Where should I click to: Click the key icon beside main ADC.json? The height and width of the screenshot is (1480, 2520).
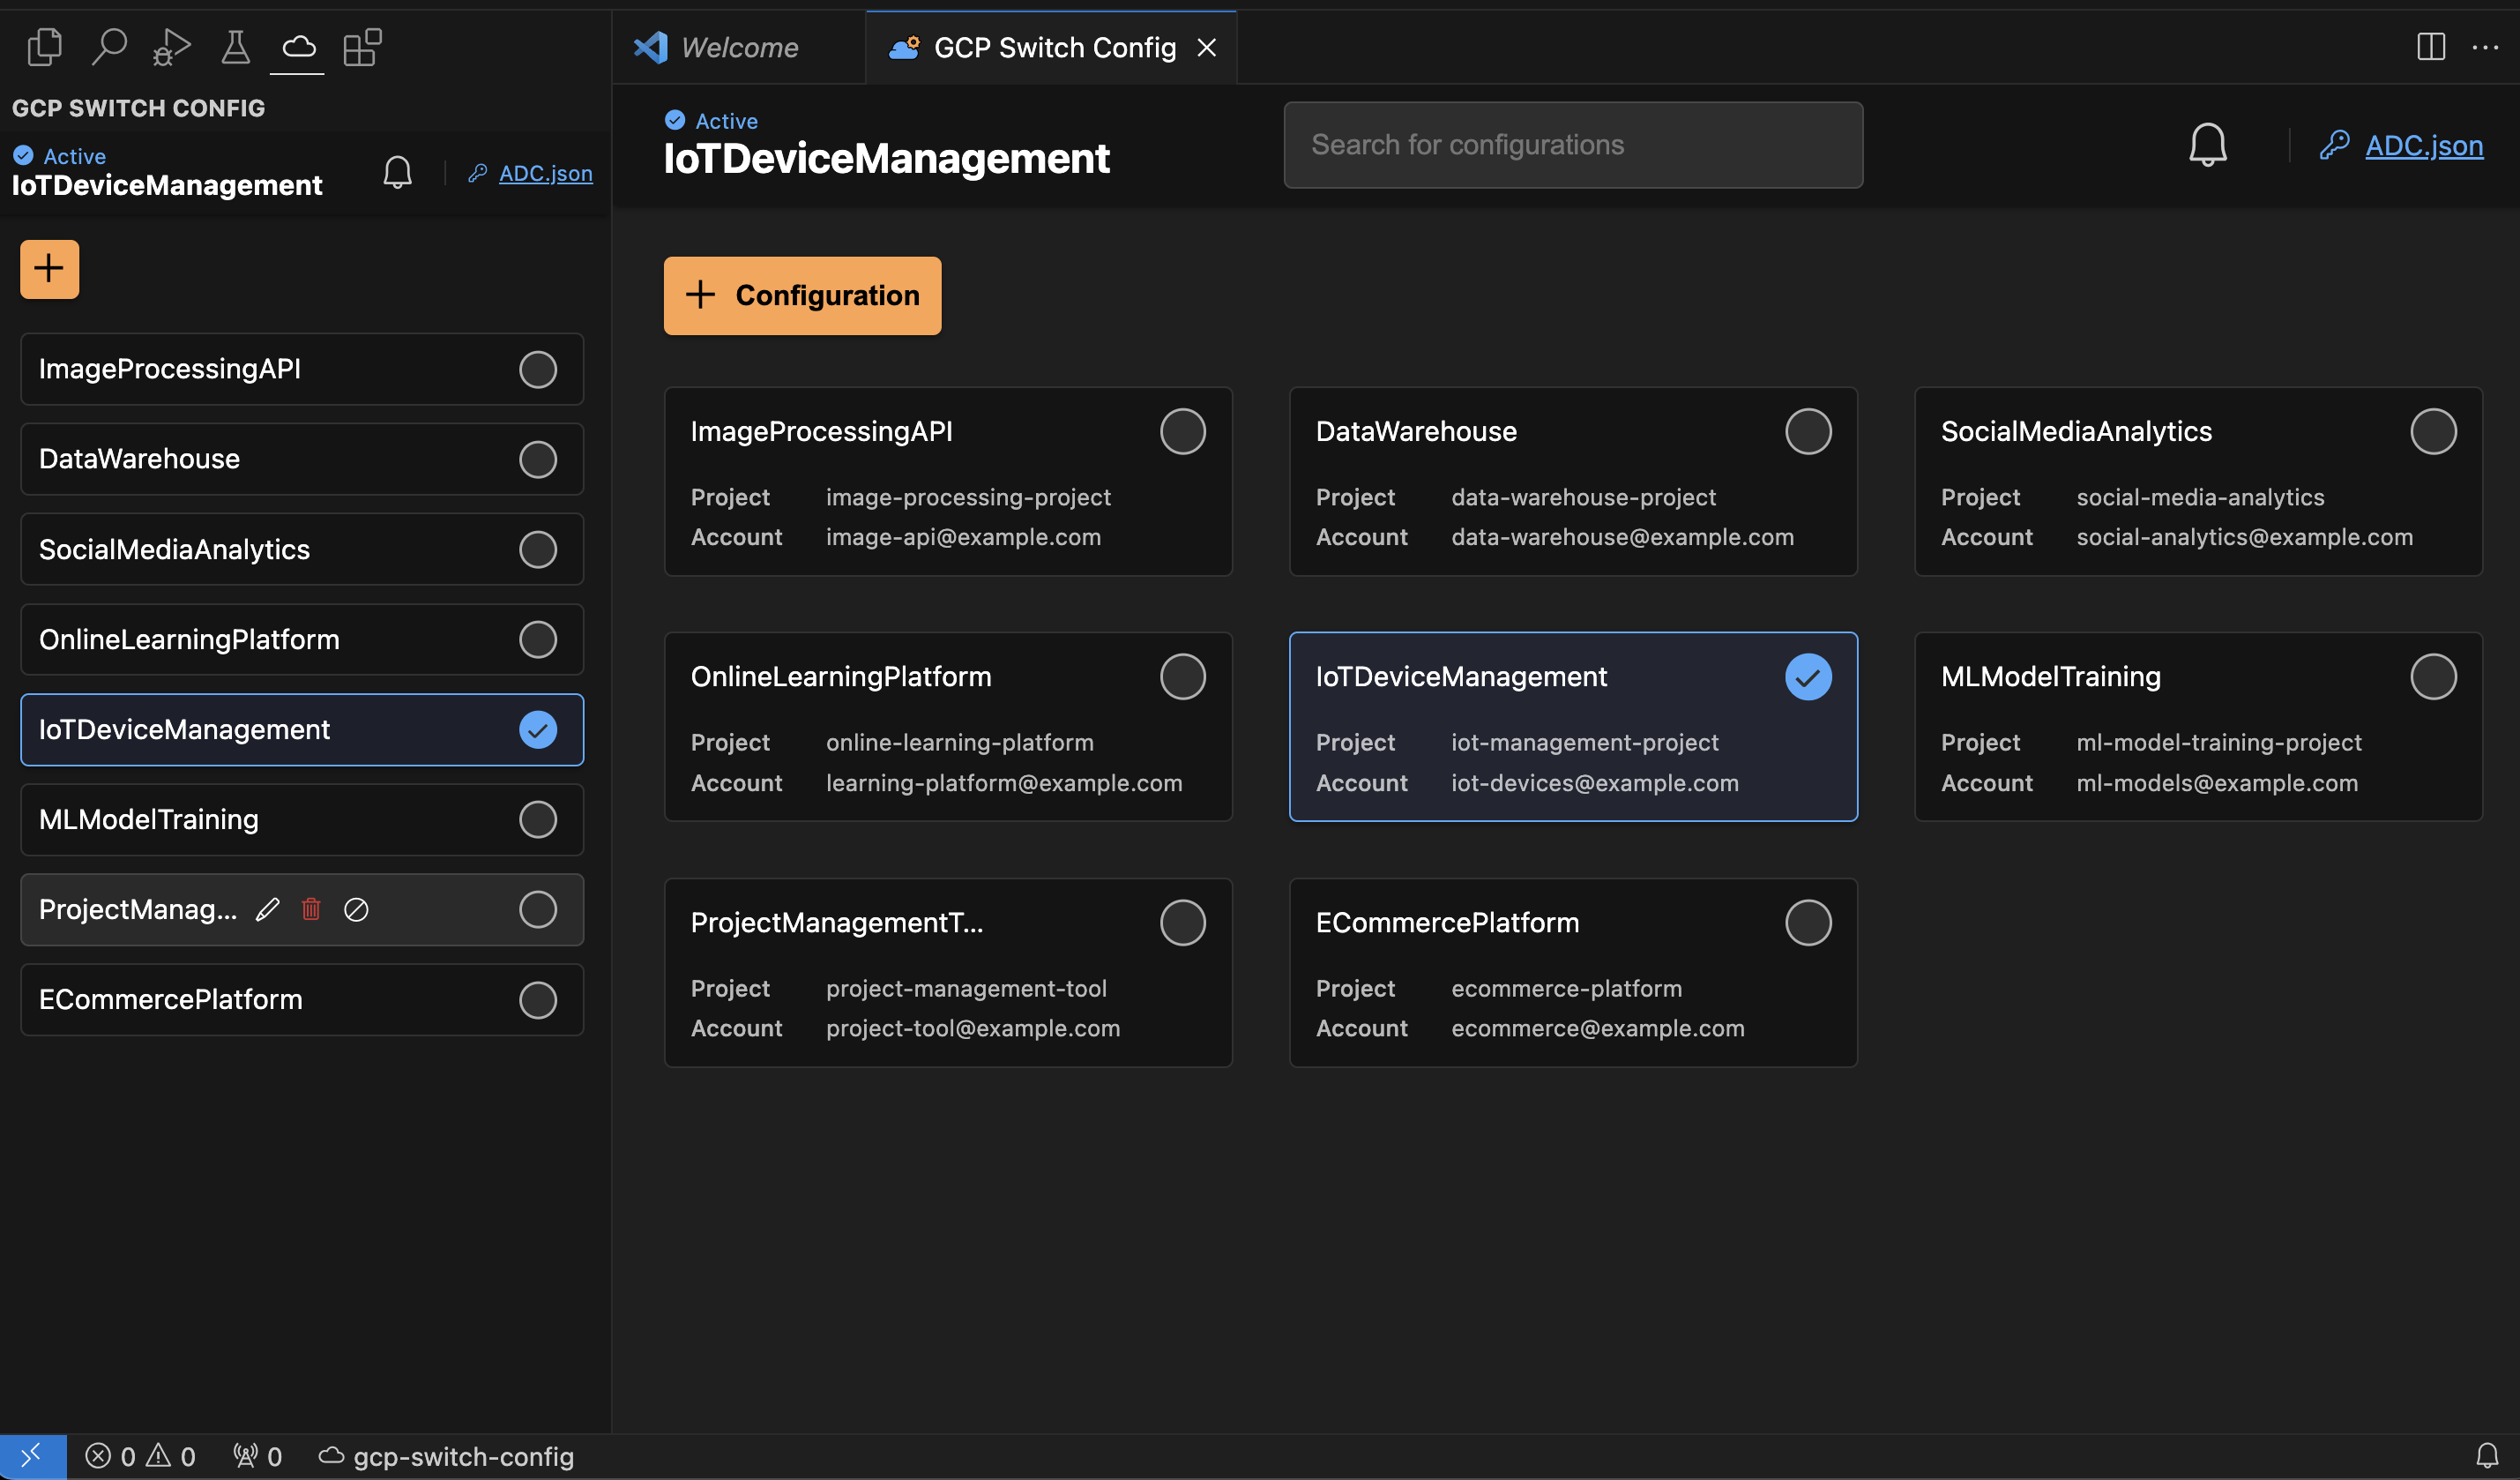2334,145
